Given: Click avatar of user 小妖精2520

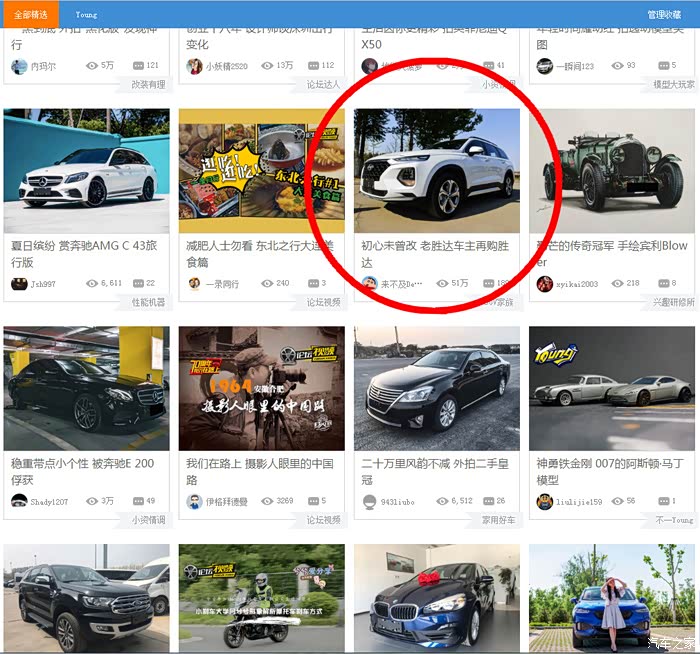Looking at the screenshot, I should pos(194,66).
